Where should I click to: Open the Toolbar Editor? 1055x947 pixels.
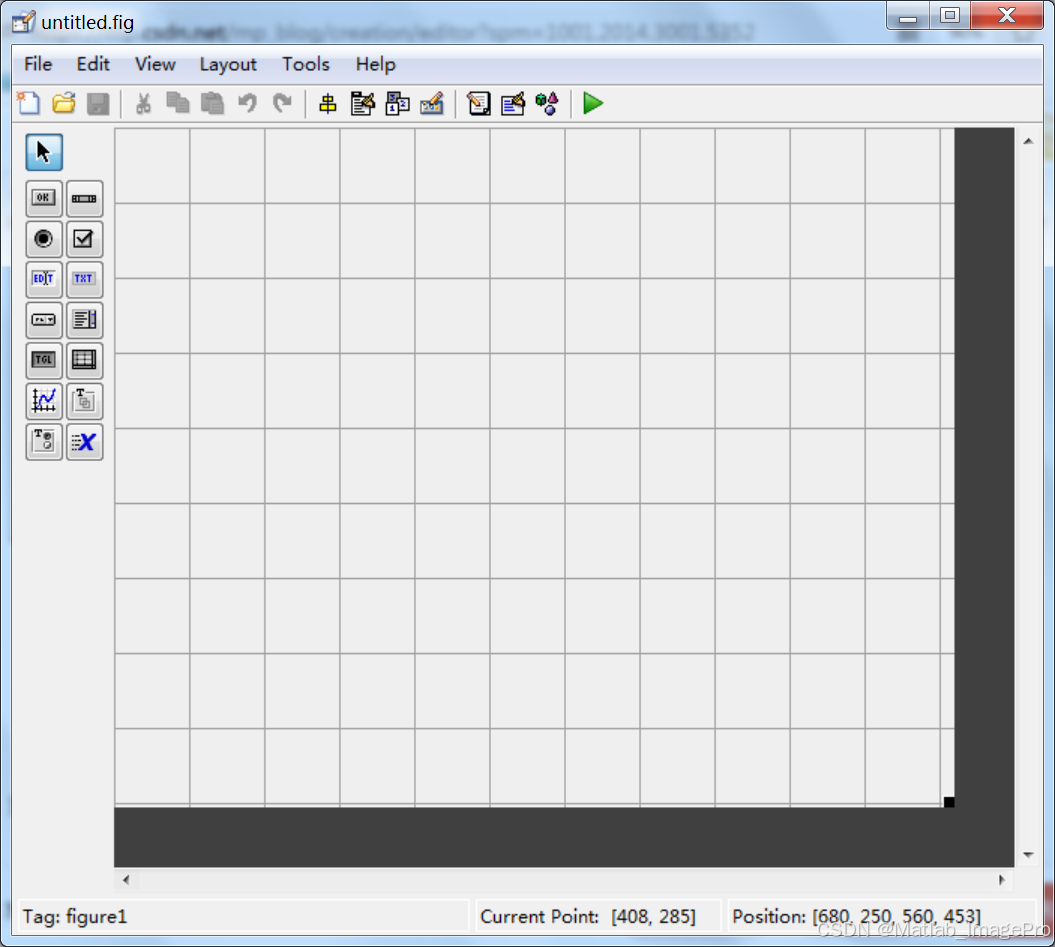pos(432,104)
